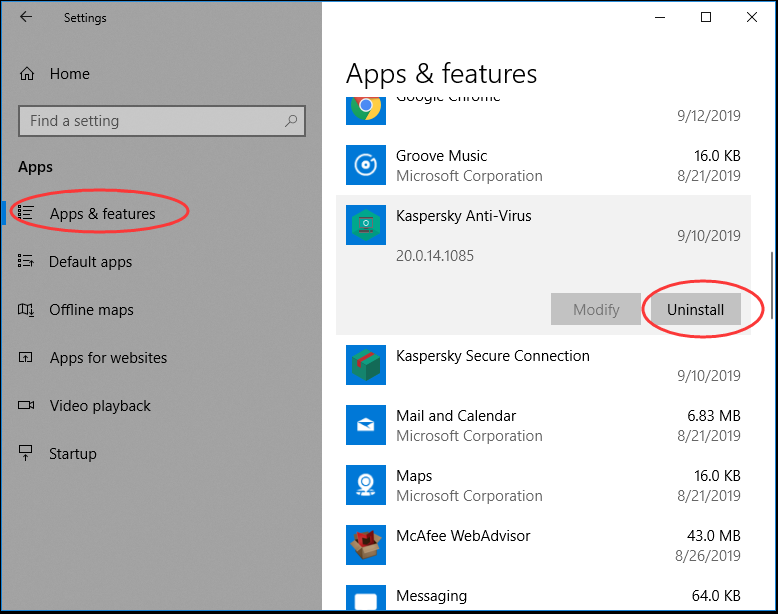Open the Home settings page

point(69,74)
